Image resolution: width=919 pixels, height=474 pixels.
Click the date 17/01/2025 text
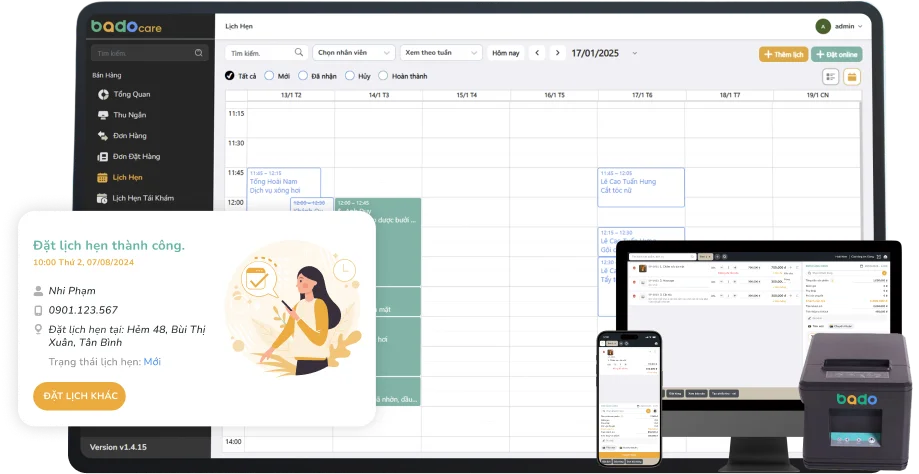pyautogui.click(x=595, y=53)
